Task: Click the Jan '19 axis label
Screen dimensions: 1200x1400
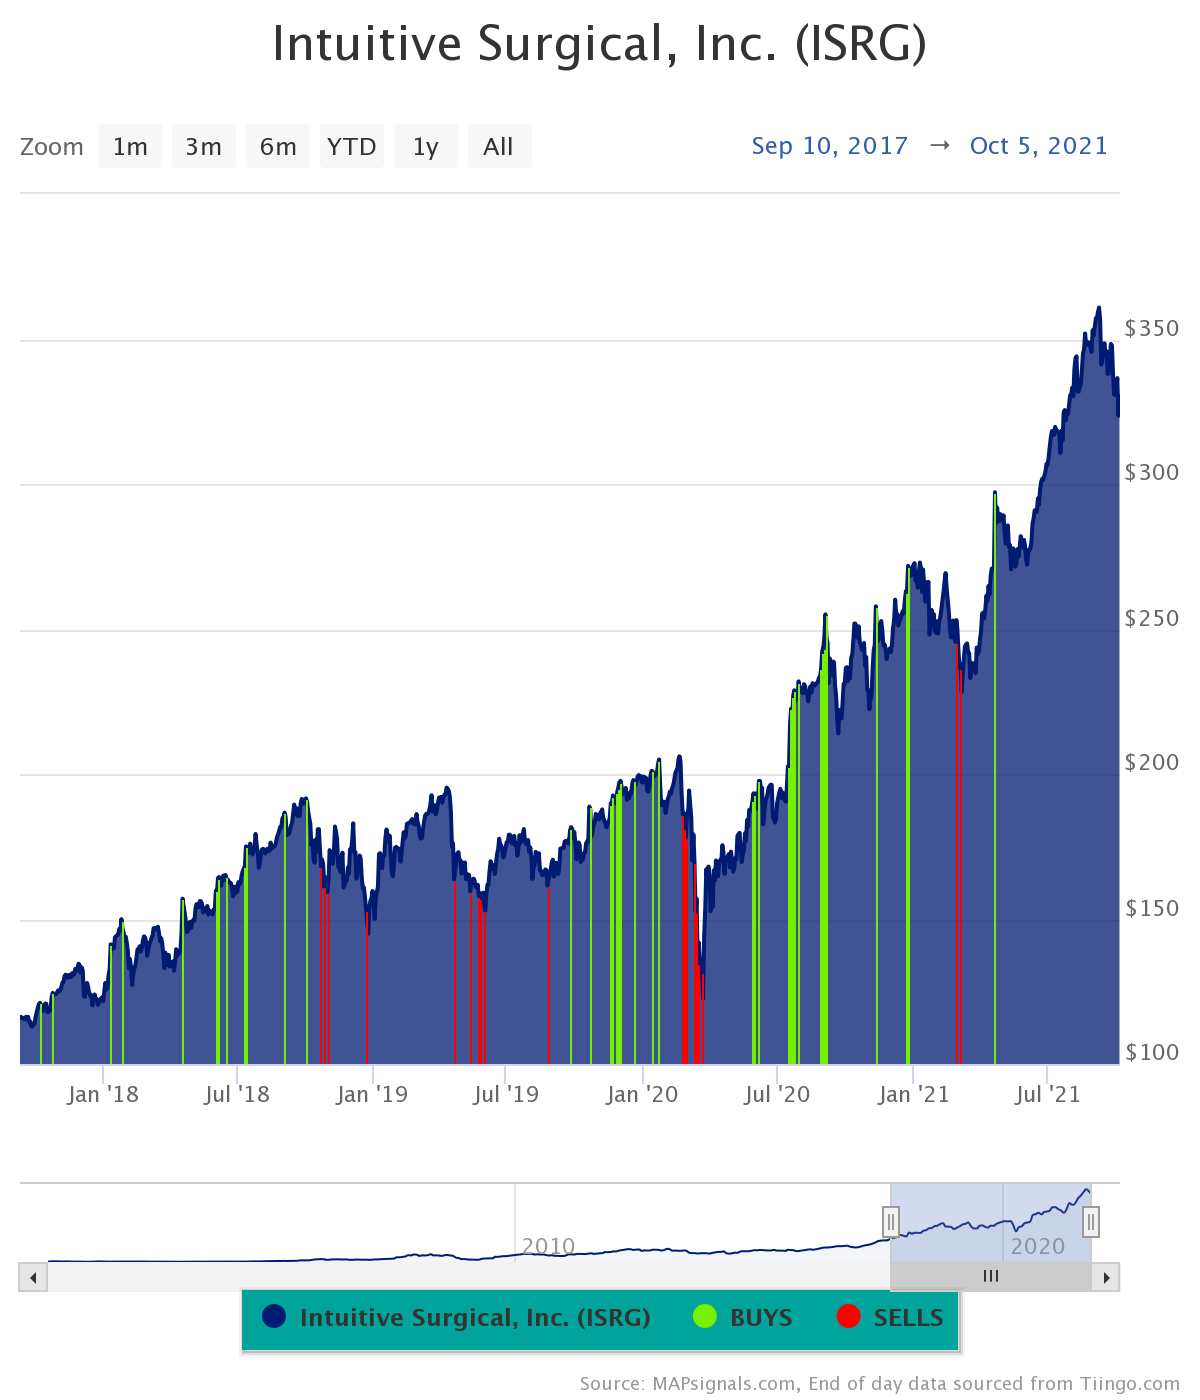Action: tap(372, 1094)
